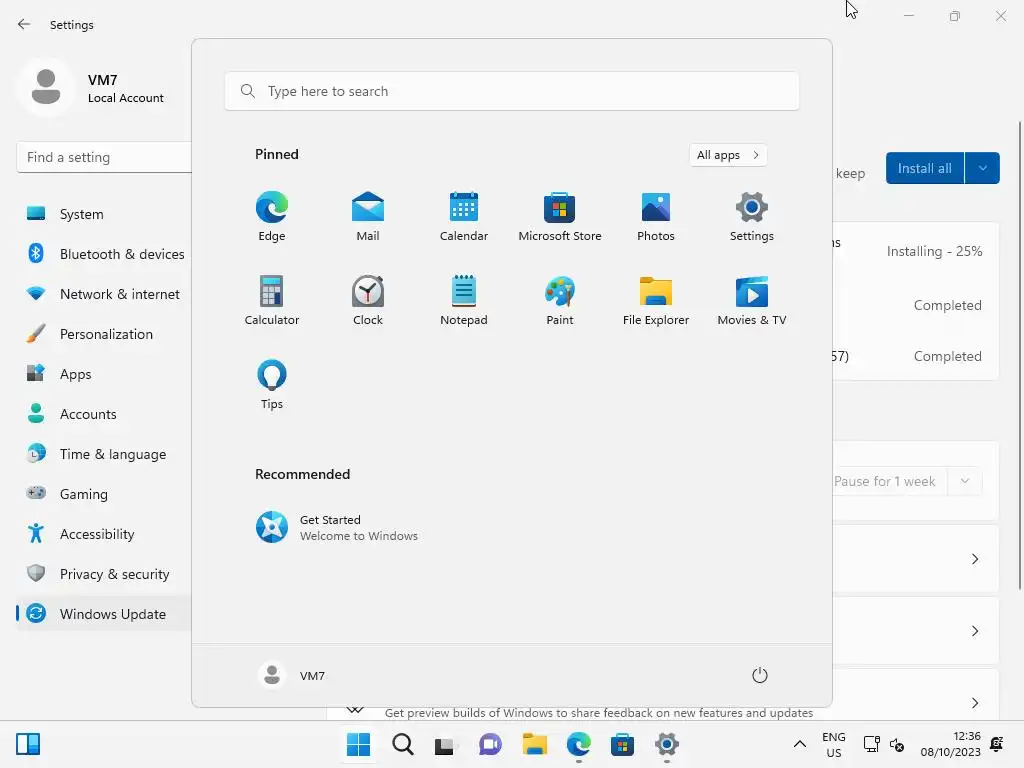Open the Paint app
This screenshot has width=1024, height=768.
click(x=560, y=300)
